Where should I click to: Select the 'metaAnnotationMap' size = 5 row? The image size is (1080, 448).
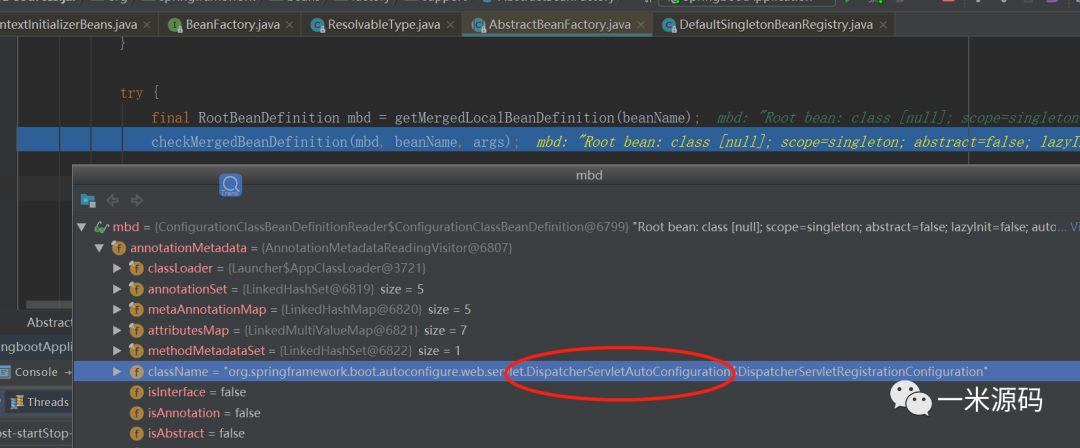click(x=577, y=309)
